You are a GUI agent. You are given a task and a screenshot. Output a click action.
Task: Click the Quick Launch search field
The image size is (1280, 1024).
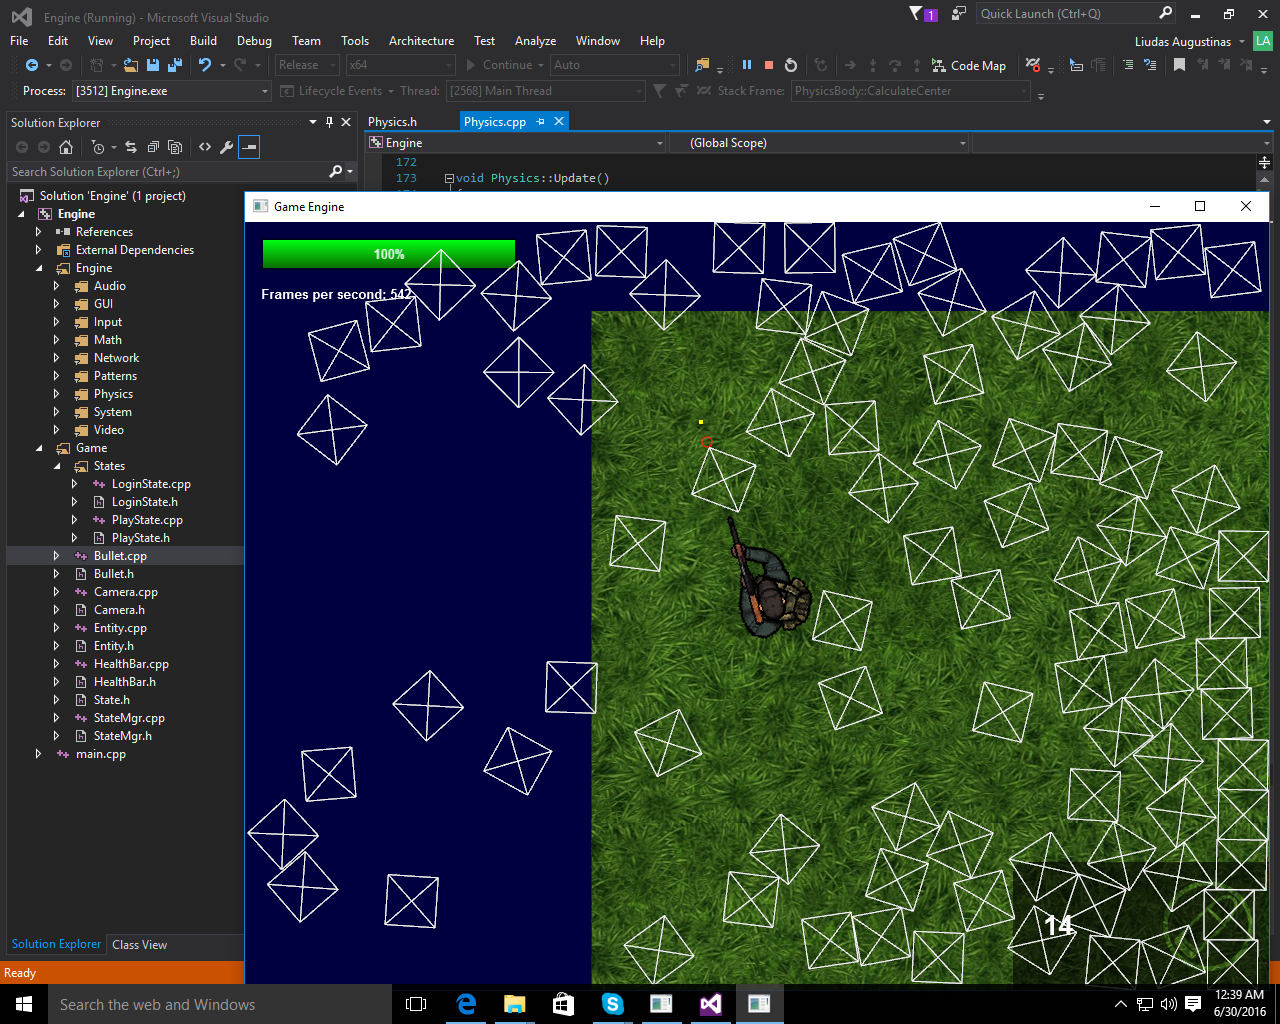tap(1064, 14)
